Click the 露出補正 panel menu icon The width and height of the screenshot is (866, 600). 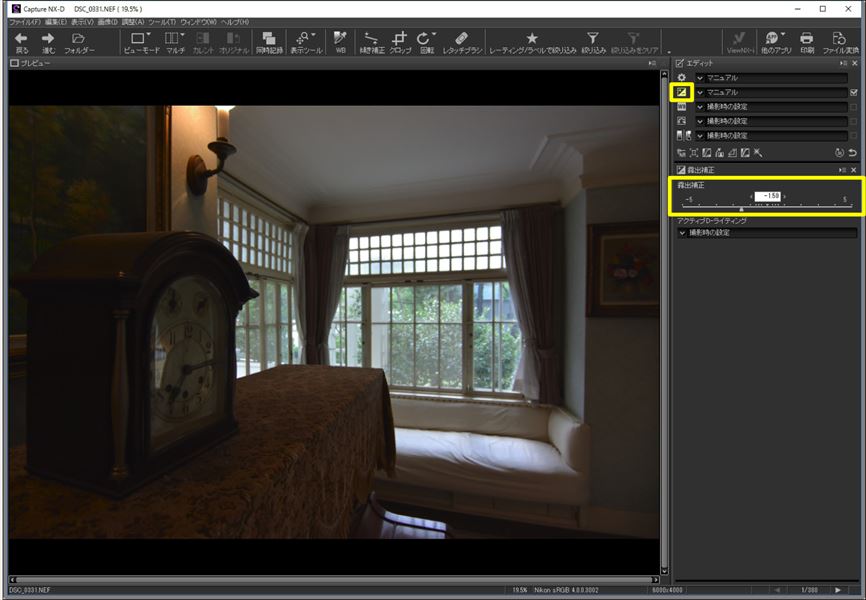[x=843, y=170]
